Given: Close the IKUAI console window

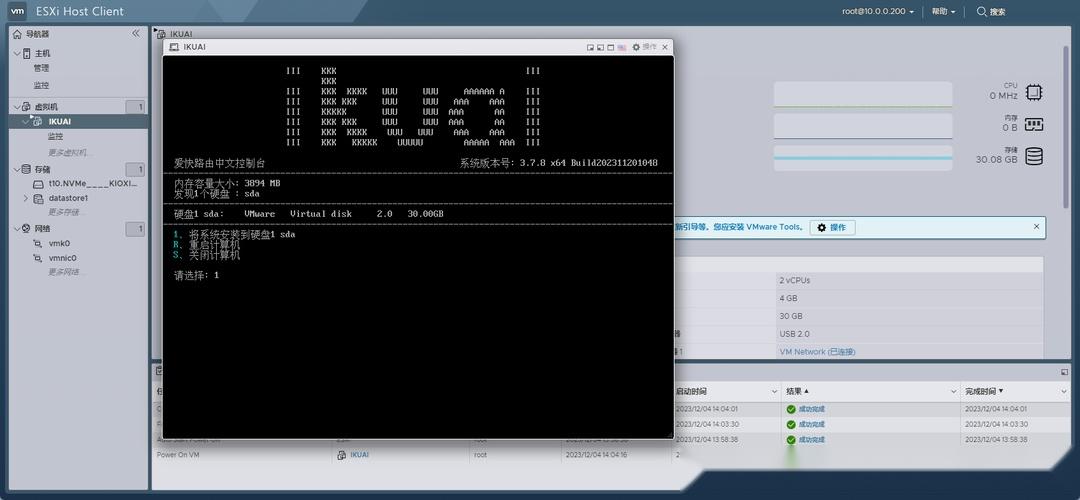Looking at the screenshot, I should click(665, 48).
